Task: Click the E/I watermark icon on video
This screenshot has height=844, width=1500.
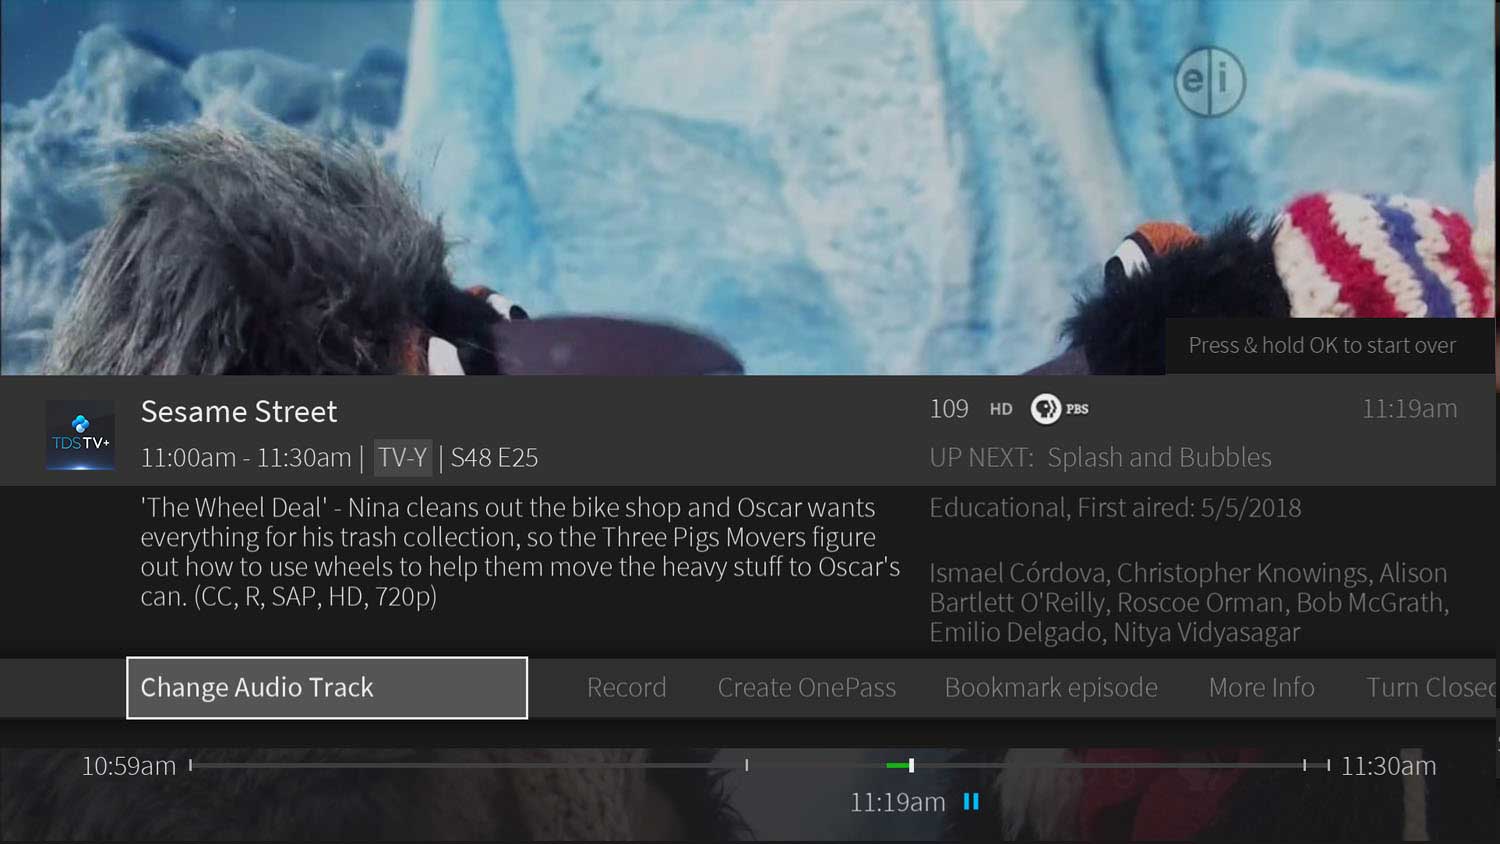Action: 1210,81
